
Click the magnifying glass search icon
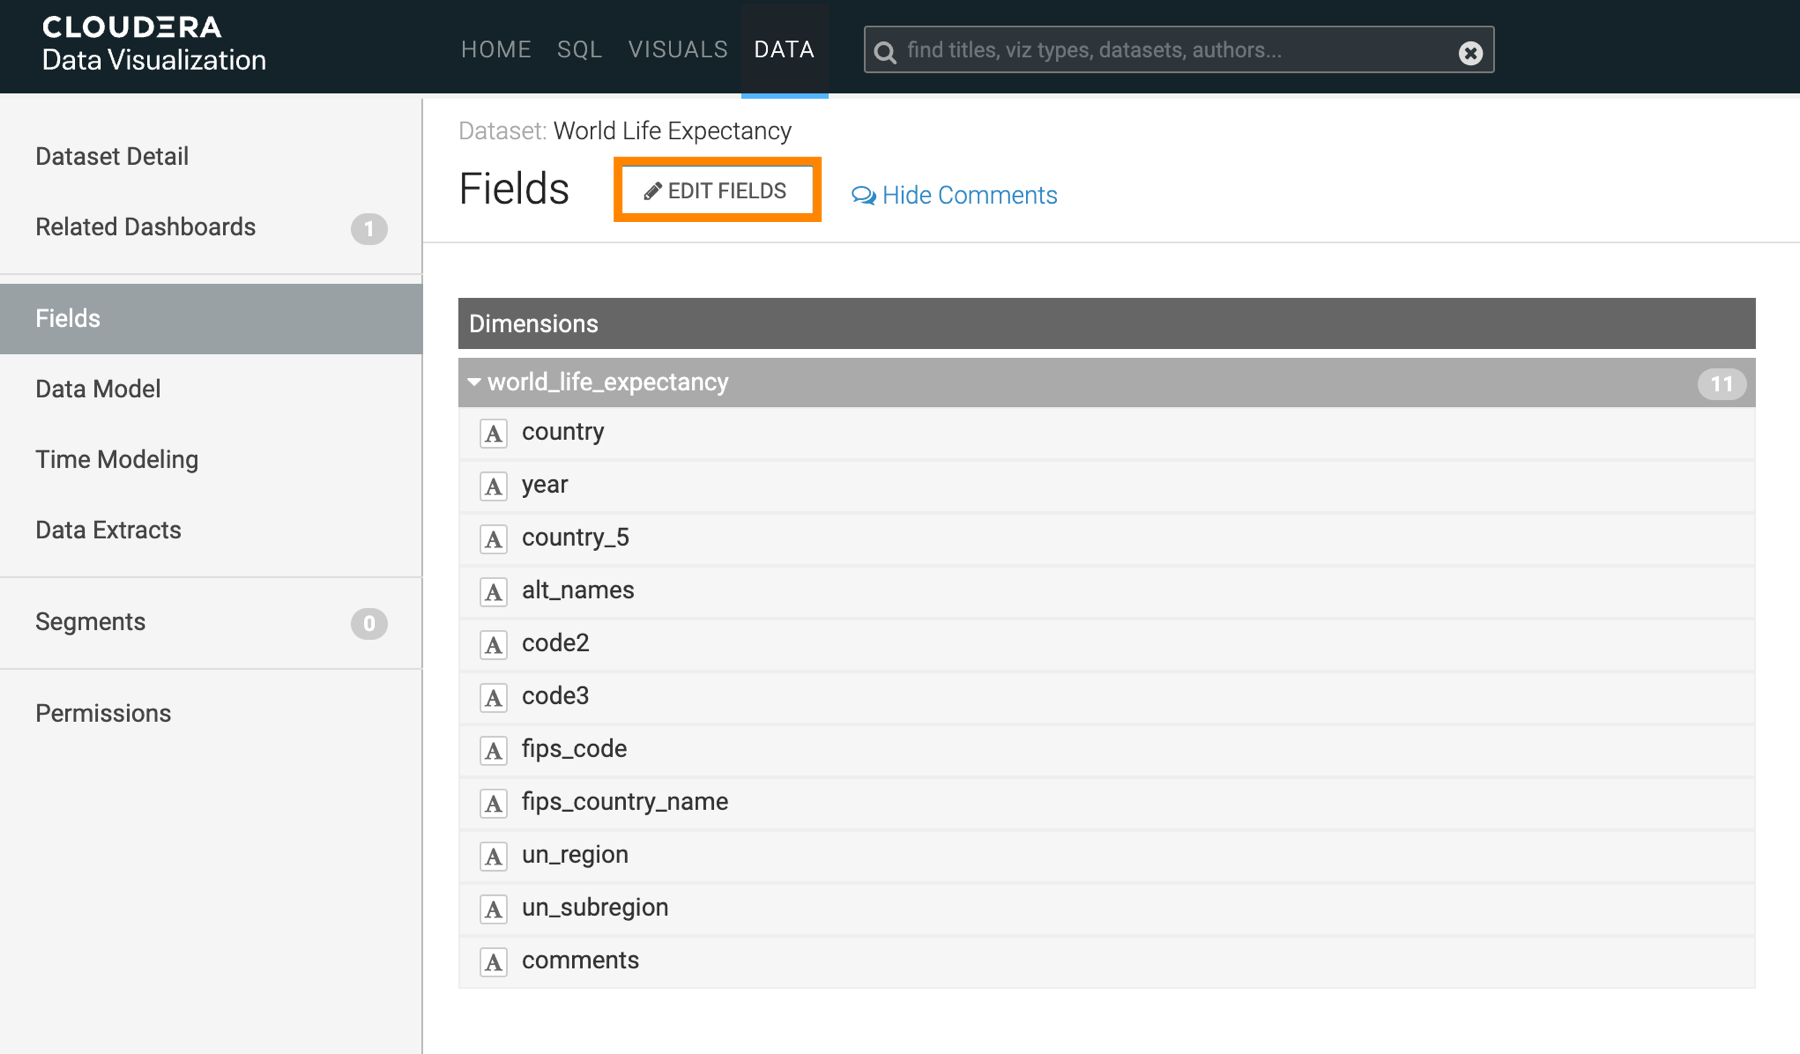click(885, 52)
